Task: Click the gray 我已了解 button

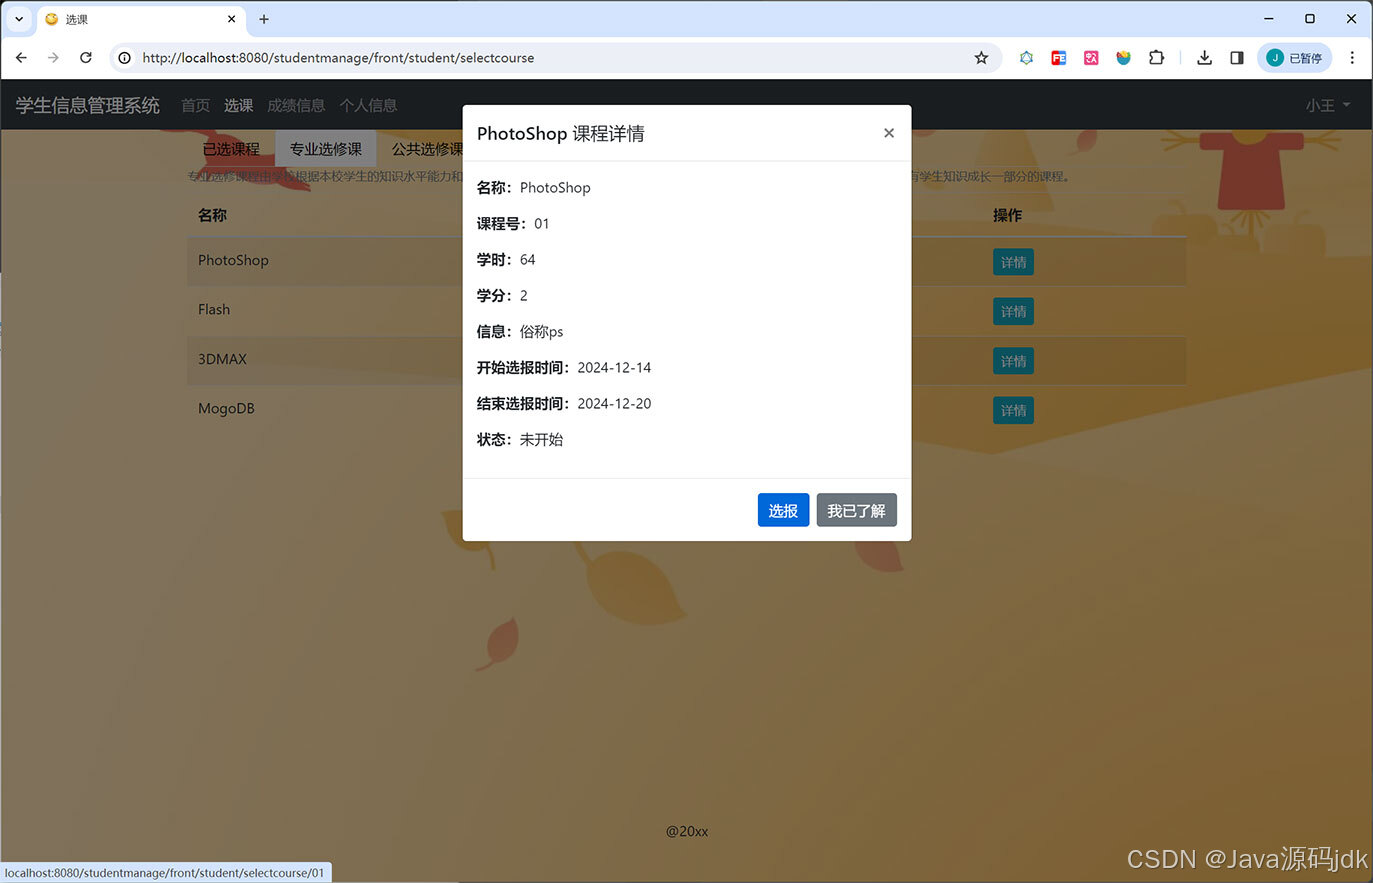Action: pos(856,510)
